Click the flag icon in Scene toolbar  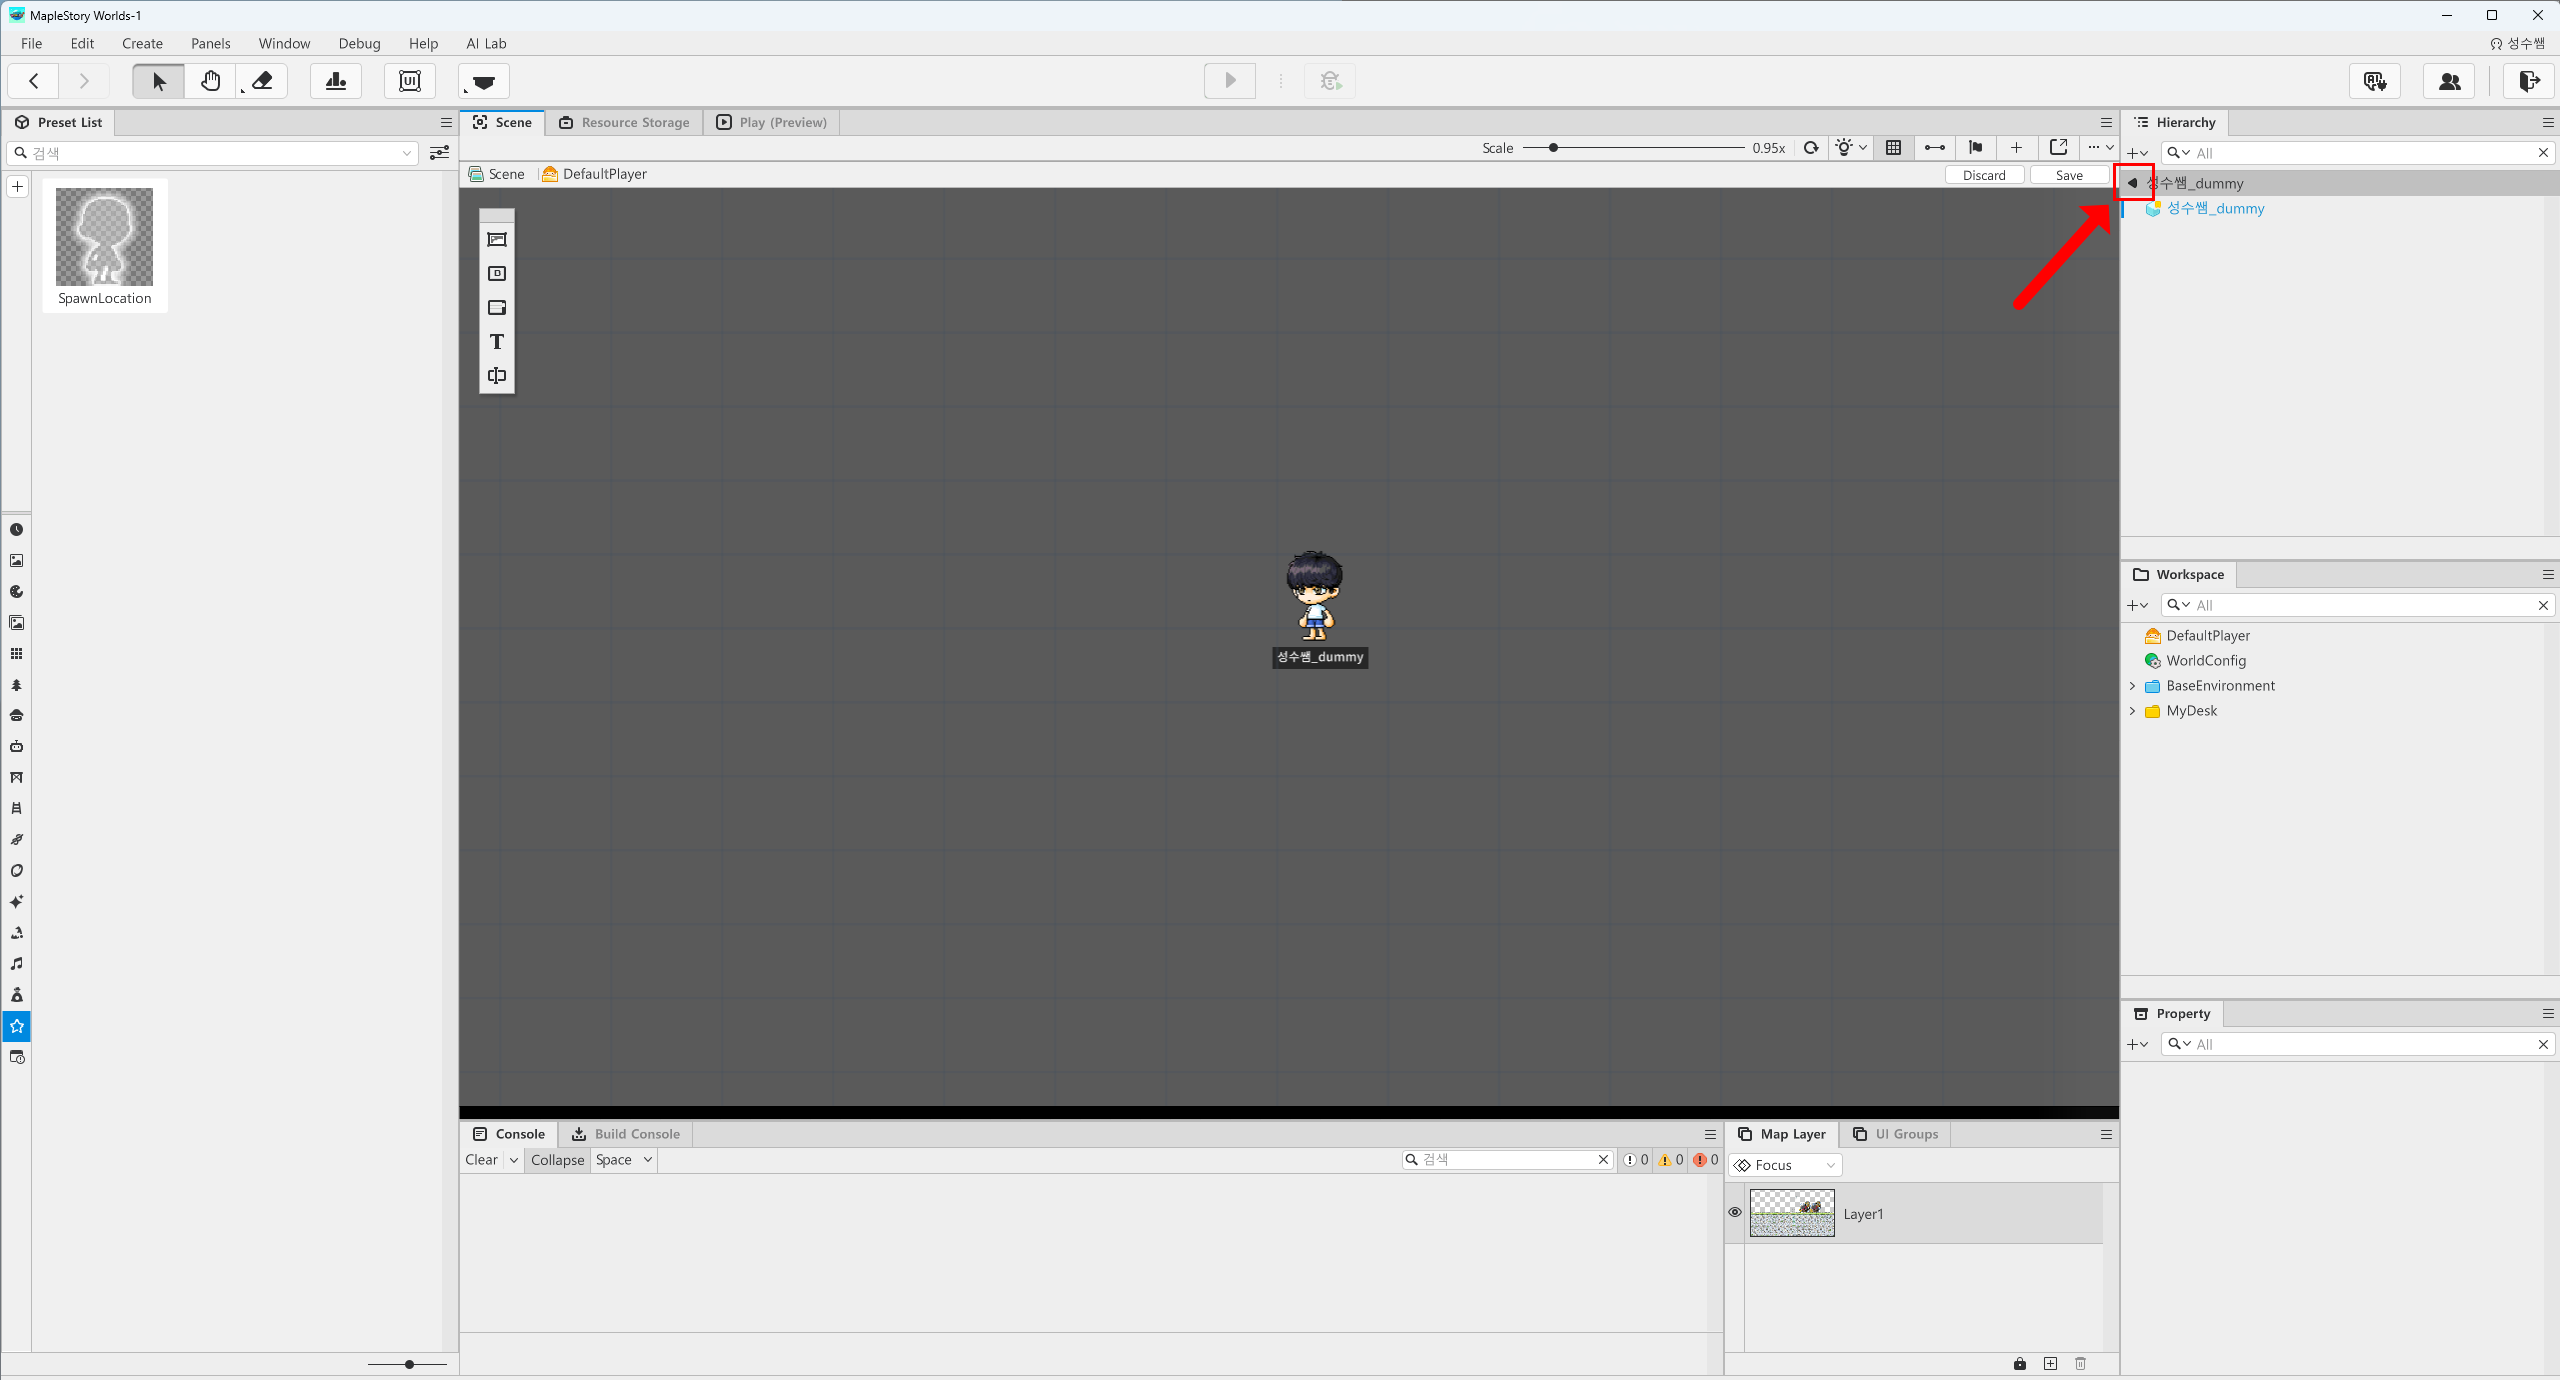pyautogui.click(x=1976, y=148)
